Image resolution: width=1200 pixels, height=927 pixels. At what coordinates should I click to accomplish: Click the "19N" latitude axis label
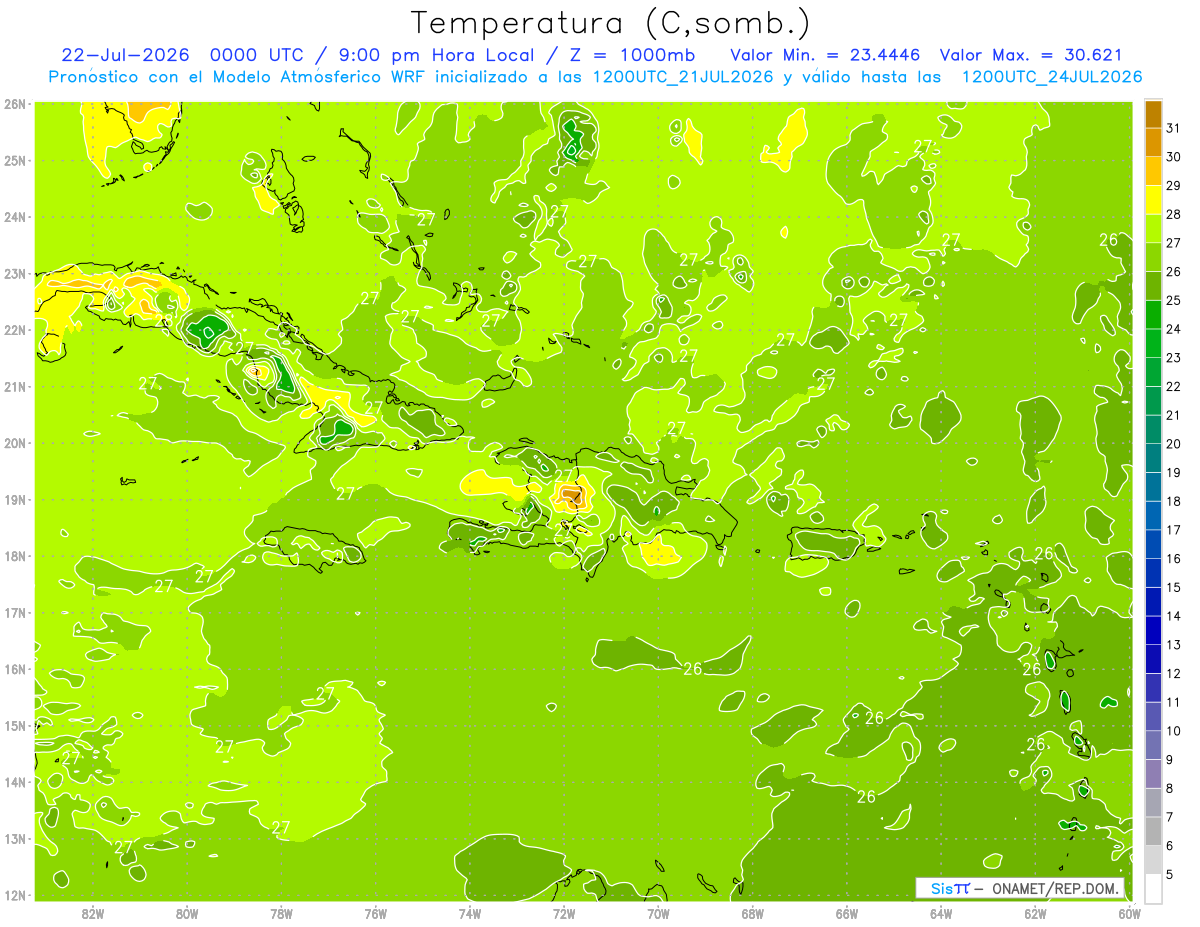14,499
